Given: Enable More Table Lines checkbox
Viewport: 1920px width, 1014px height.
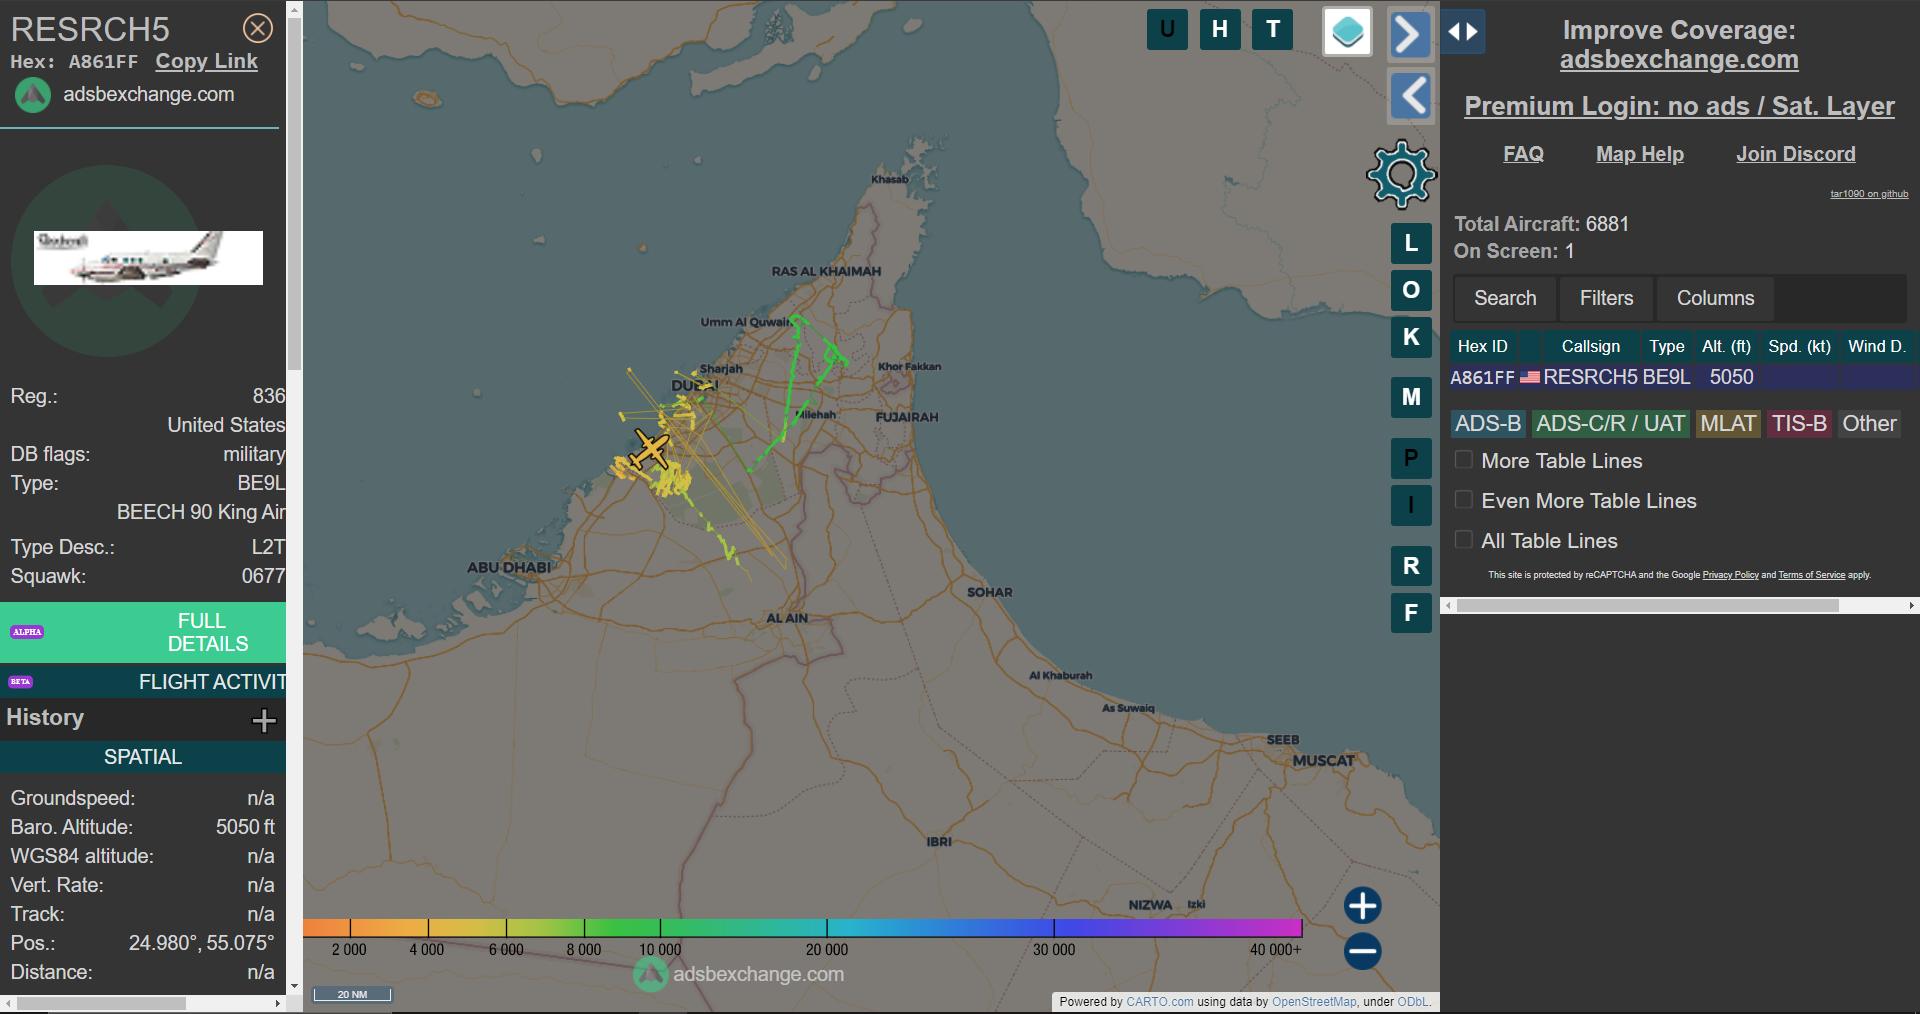Looking at the screenshot, I should coord(1463,460).
